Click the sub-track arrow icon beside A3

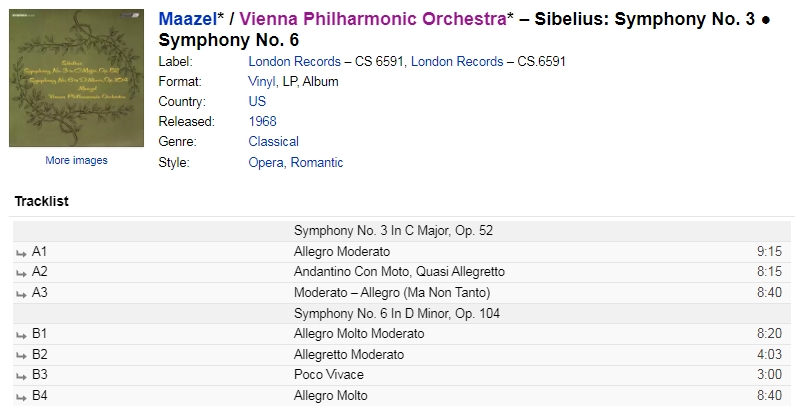coord(21,294)
